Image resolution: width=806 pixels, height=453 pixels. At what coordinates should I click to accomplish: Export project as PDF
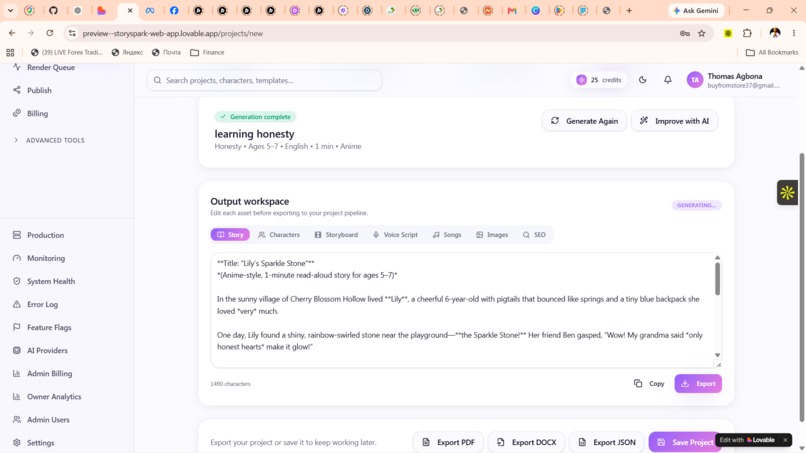[x=448, y=442]
